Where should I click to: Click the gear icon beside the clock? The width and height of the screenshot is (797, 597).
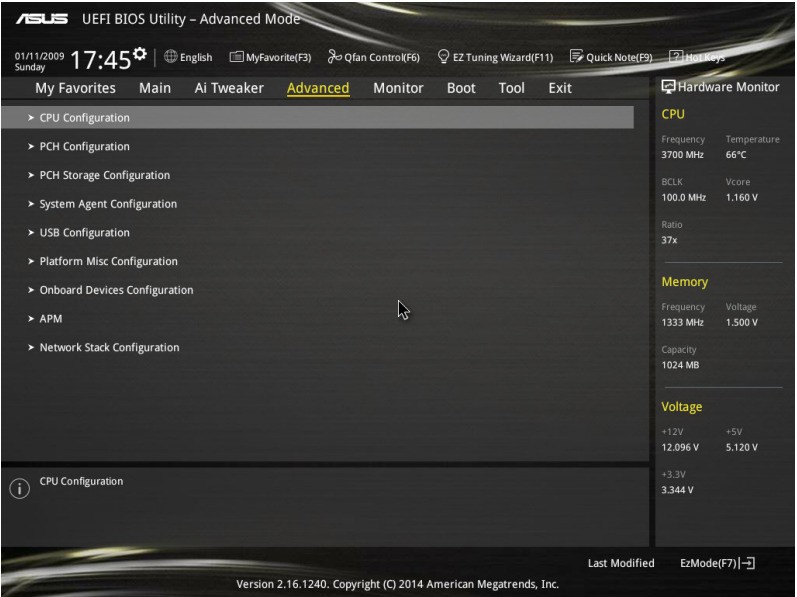click(x=140, y=53)
